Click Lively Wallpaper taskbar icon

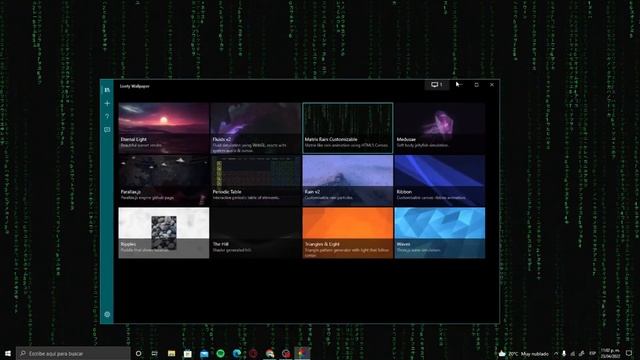coord(302,353)
